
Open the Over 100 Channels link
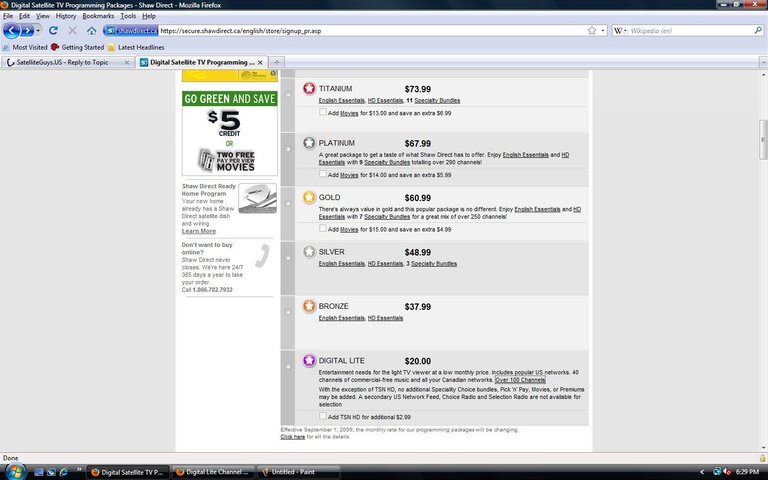click(x=520, y=380)
